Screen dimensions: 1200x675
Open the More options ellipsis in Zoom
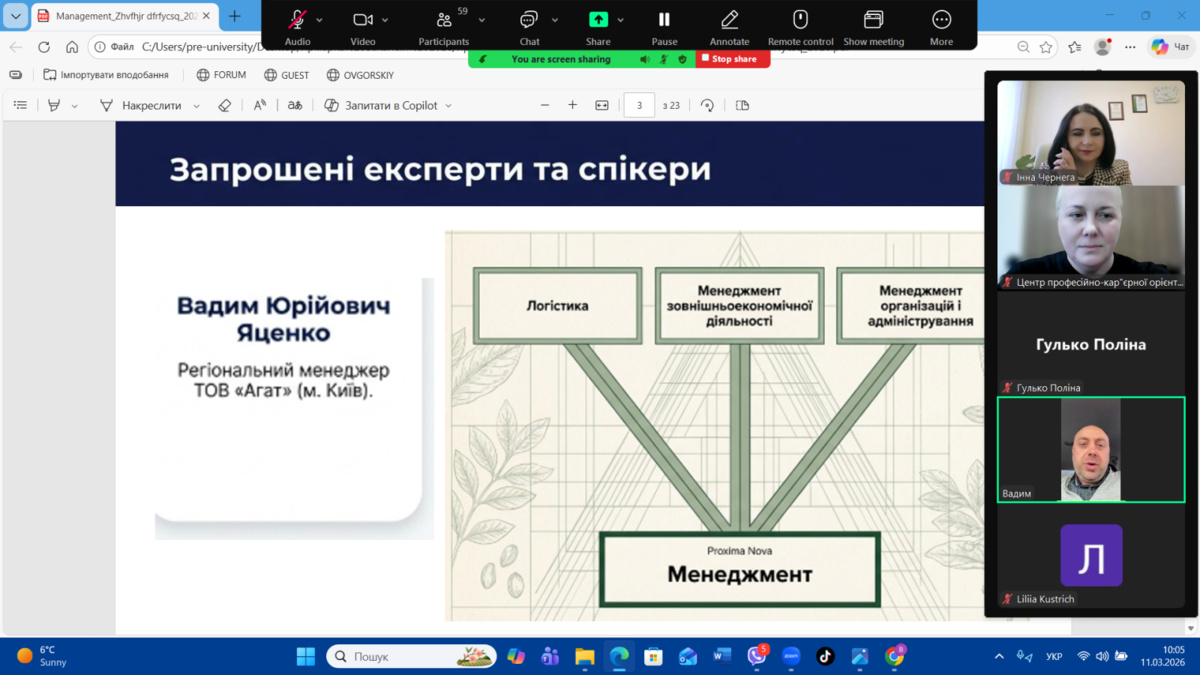pos(941,20)
